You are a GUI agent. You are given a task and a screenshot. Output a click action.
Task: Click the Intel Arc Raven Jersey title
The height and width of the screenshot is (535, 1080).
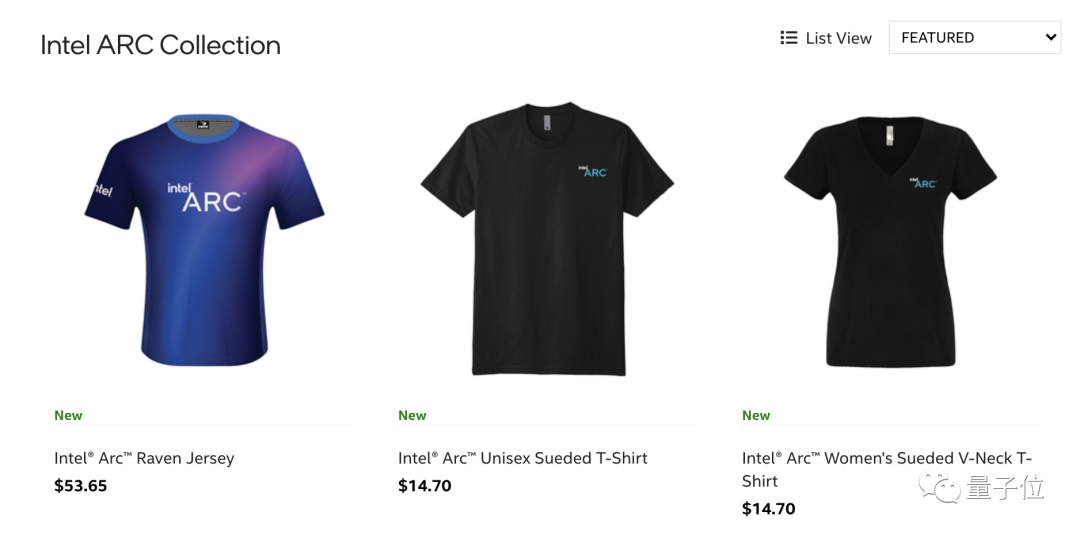tap(144, 458)
